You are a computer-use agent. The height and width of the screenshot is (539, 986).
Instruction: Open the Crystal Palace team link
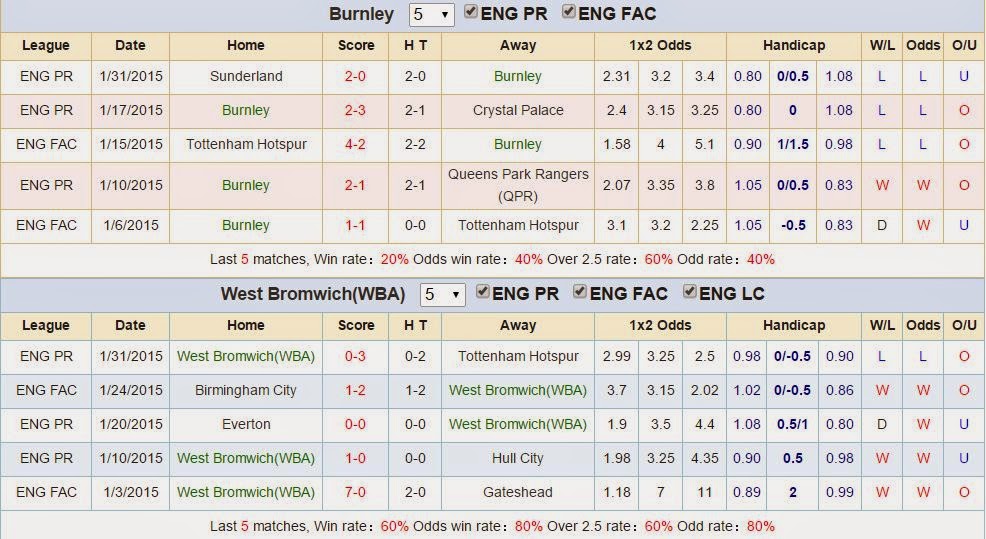point(518,110)
